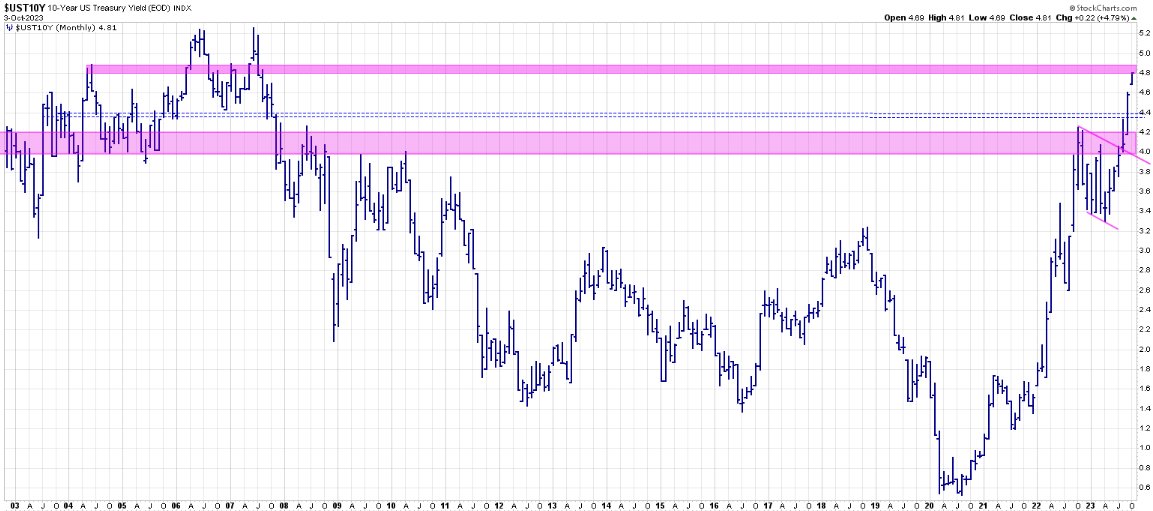Click the 3.6 label on the y-axis

point(1144,191)
